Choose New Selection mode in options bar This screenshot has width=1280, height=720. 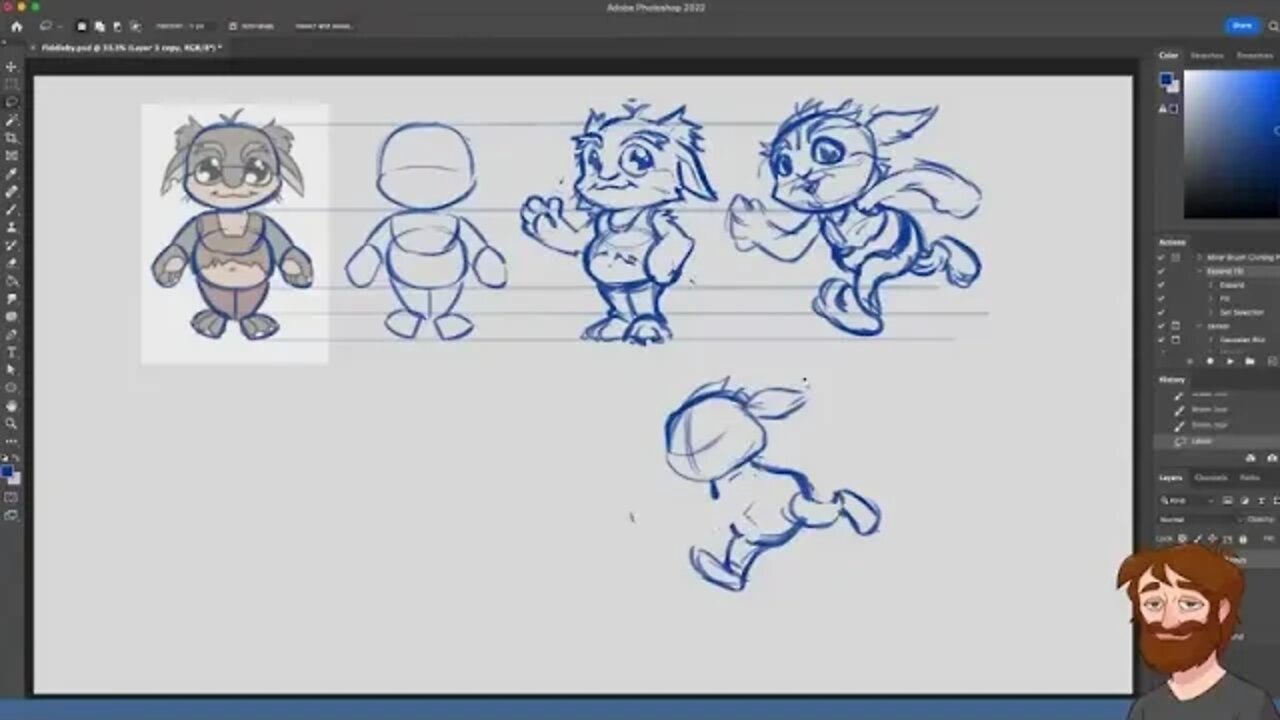tap(82, 26)
